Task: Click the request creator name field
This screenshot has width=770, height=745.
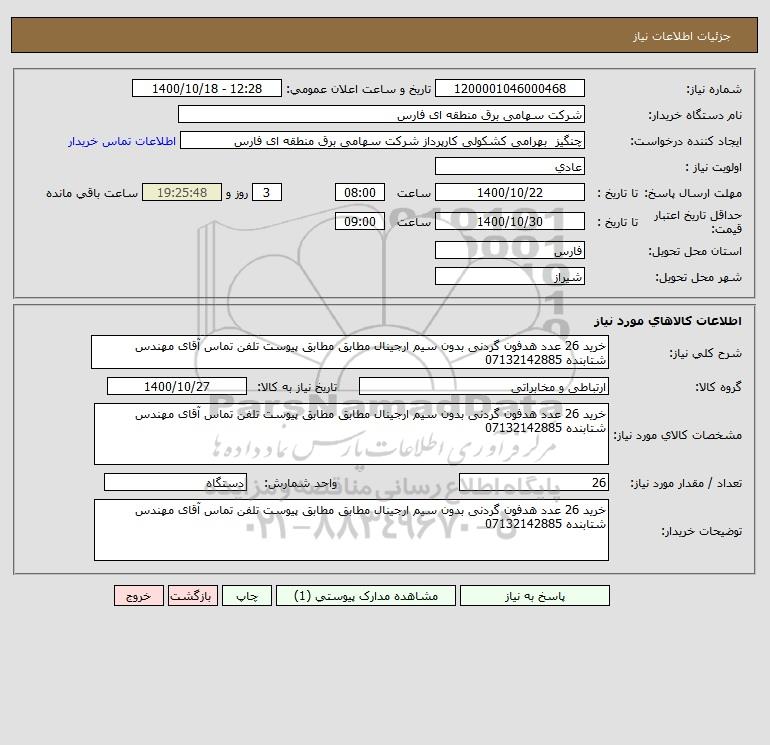Action: pyautogui.click(x=383, y=140)
